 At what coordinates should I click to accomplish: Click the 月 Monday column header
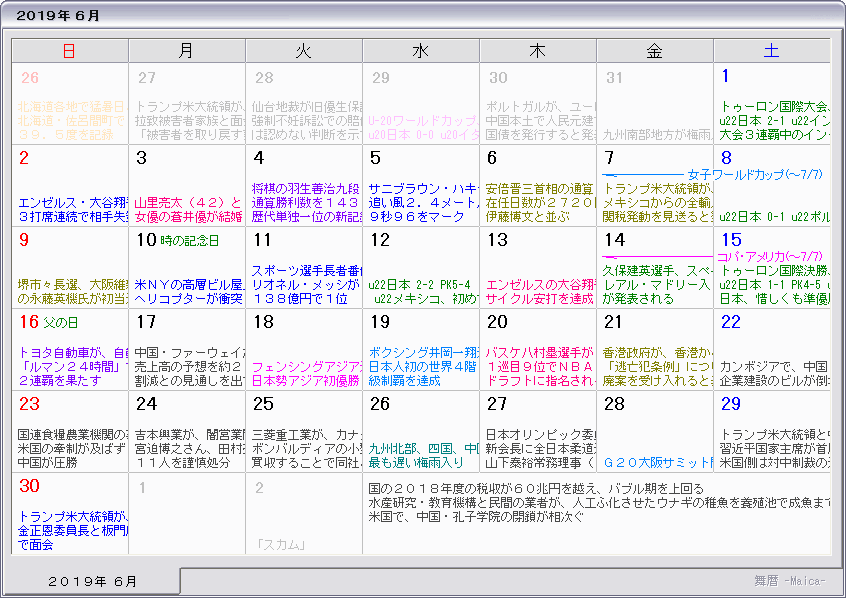click(186, 51)
